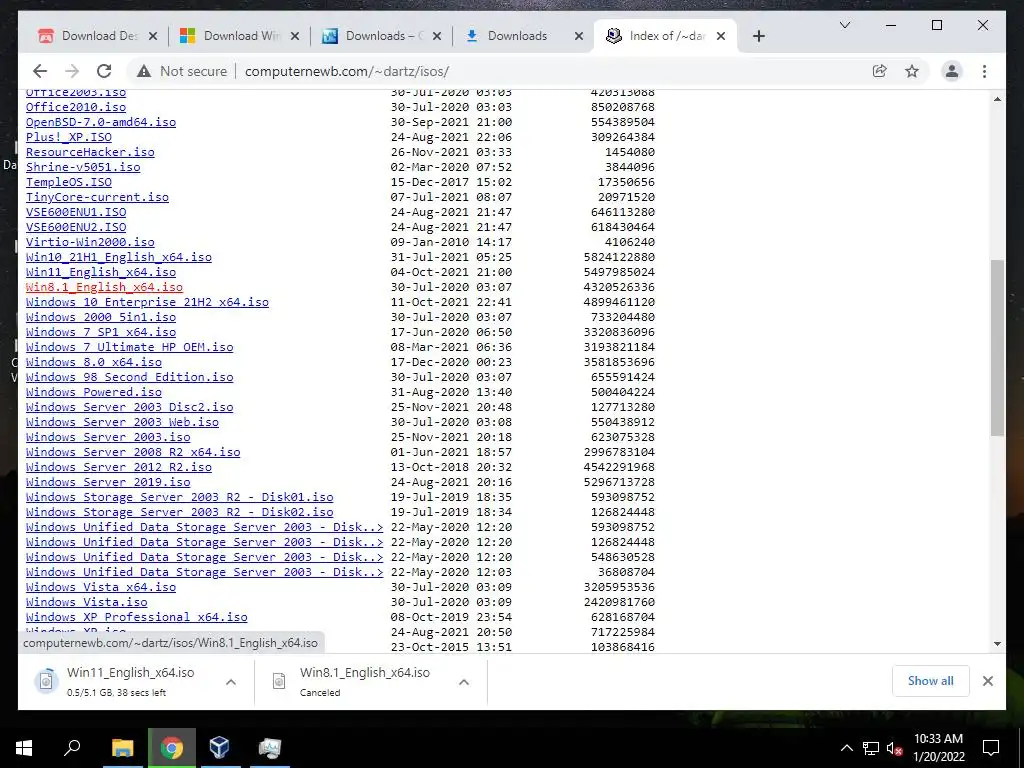Click the network tray icon

point(871,748)
